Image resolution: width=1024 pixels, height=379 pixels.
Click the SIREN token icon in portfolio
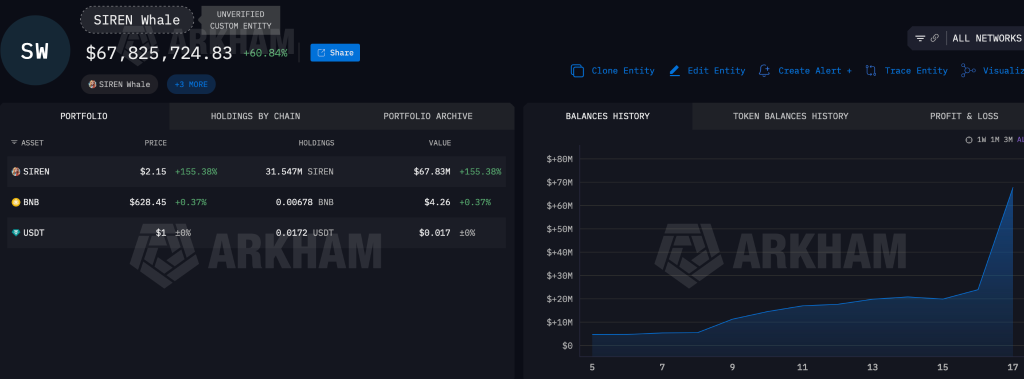16,172
